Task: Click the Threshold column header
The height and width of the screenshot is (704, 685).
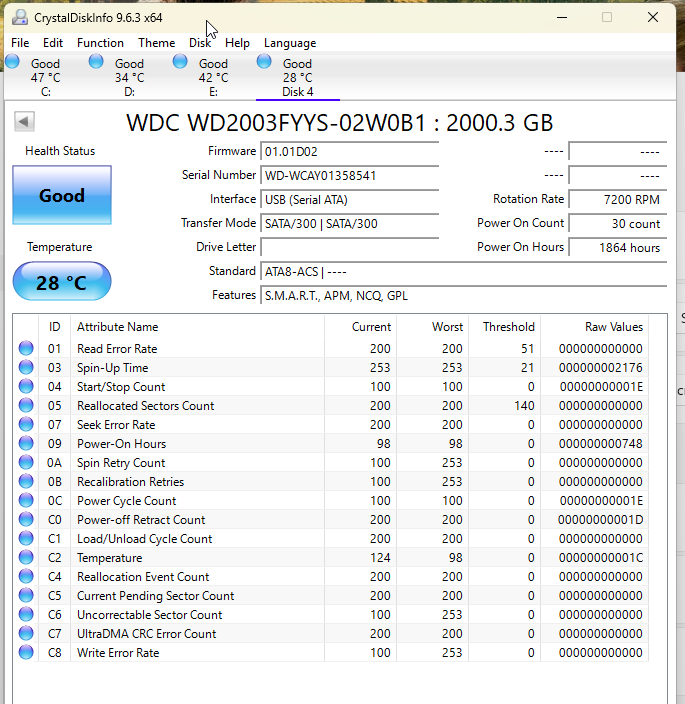Action: (505, 327)
